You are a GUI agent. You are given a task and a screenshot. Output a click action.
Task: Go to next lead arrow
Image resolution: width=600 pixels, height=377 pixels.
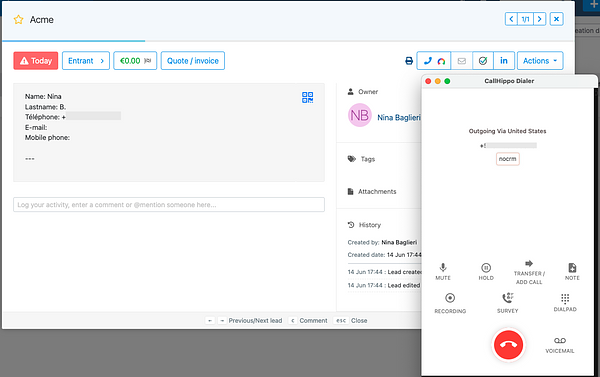click(540, 19)
